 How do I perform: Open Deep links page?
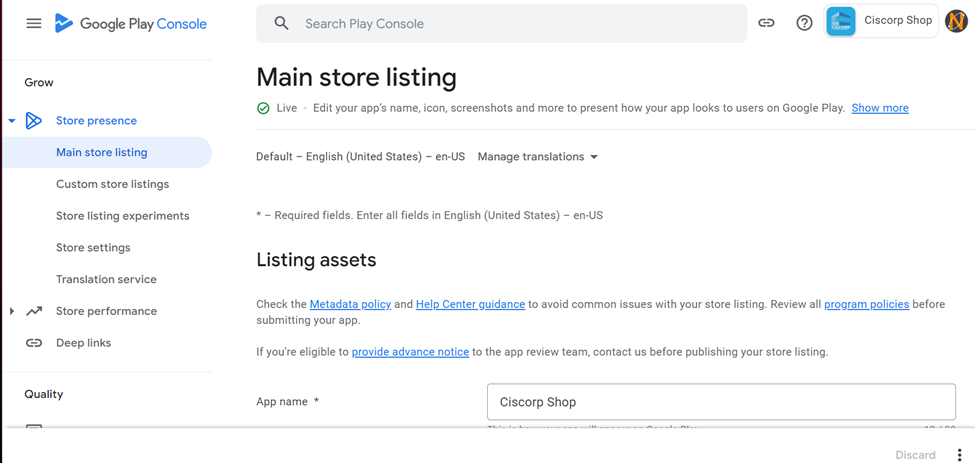pos(83,342)
